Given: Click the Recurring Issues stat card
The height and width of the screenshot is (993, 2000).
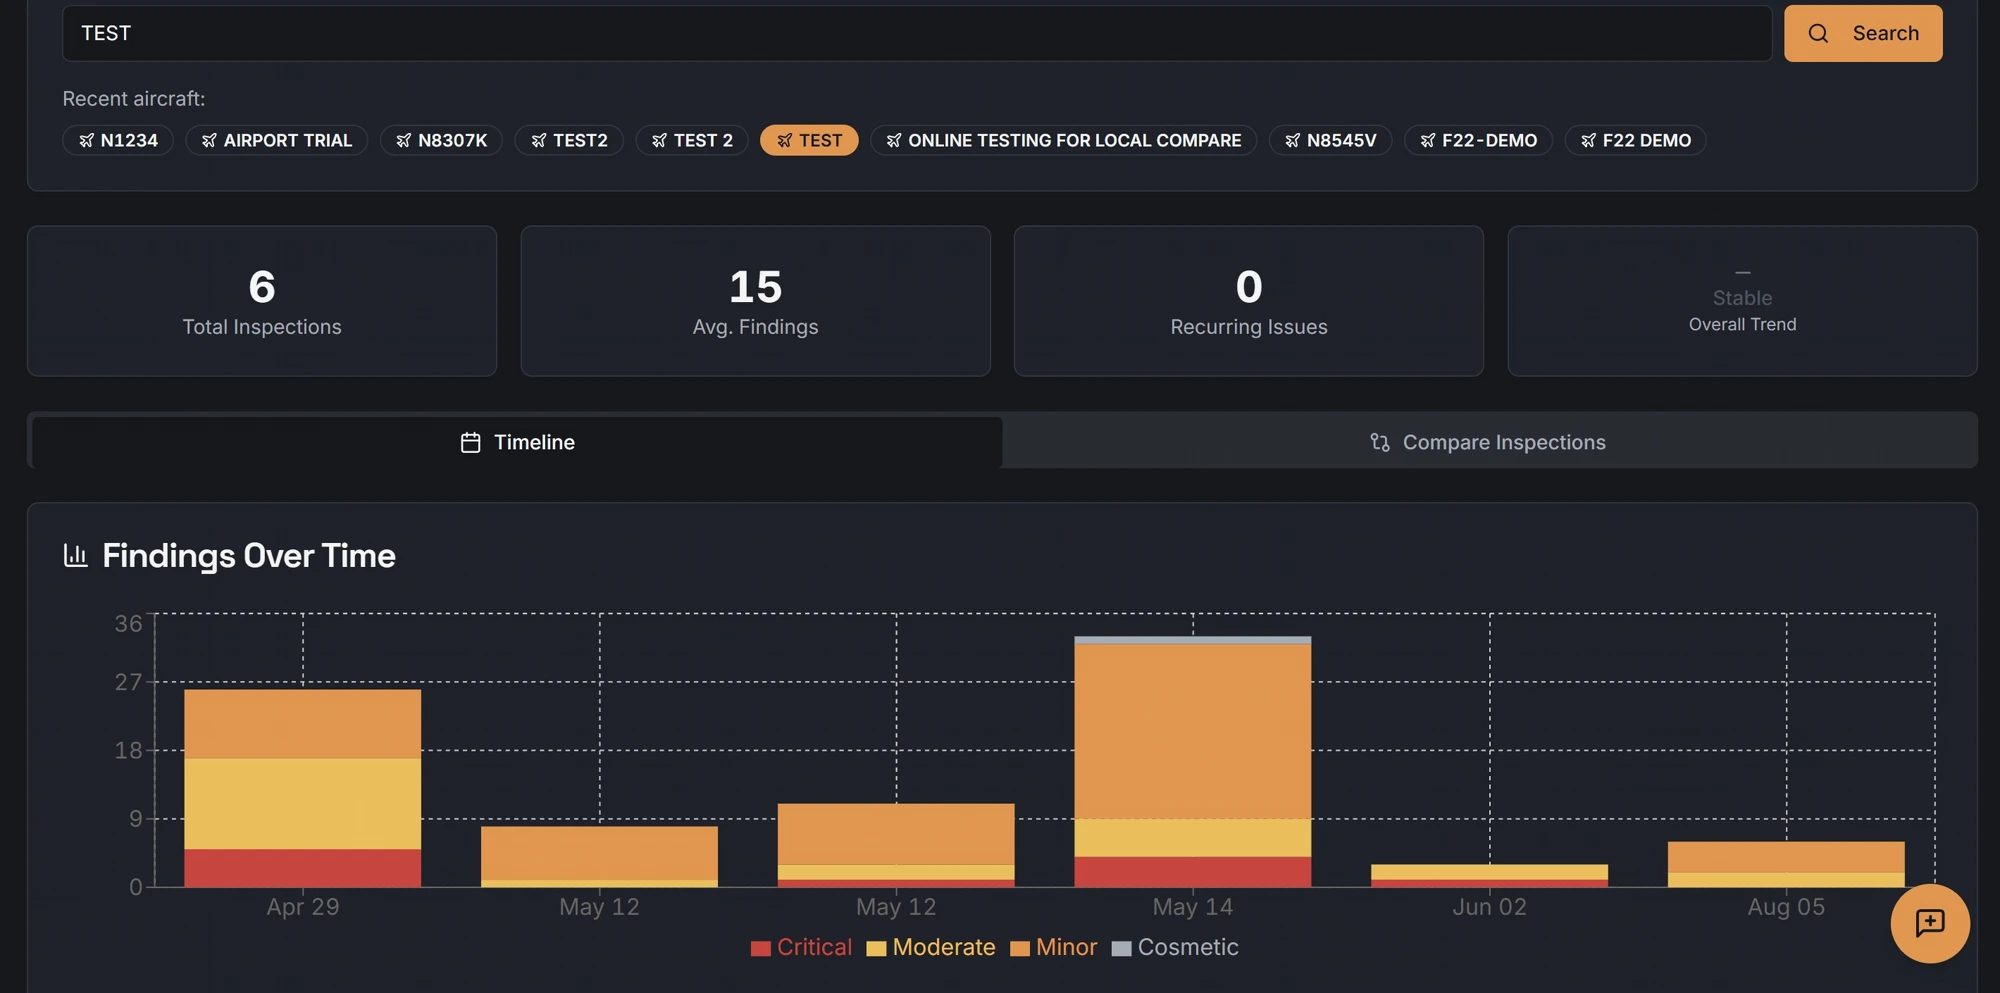Looking at the screenshot, I should pos(1249,301).
